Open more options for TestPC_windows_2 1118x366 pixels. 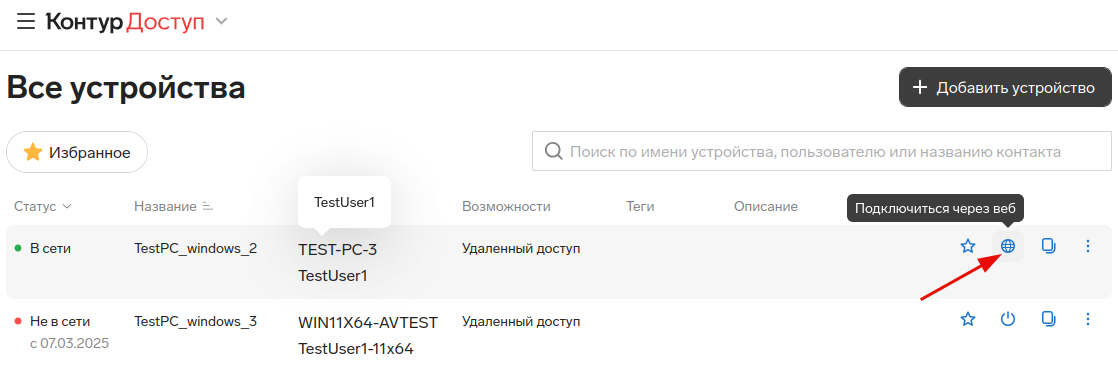click(x=1088, y=246)
